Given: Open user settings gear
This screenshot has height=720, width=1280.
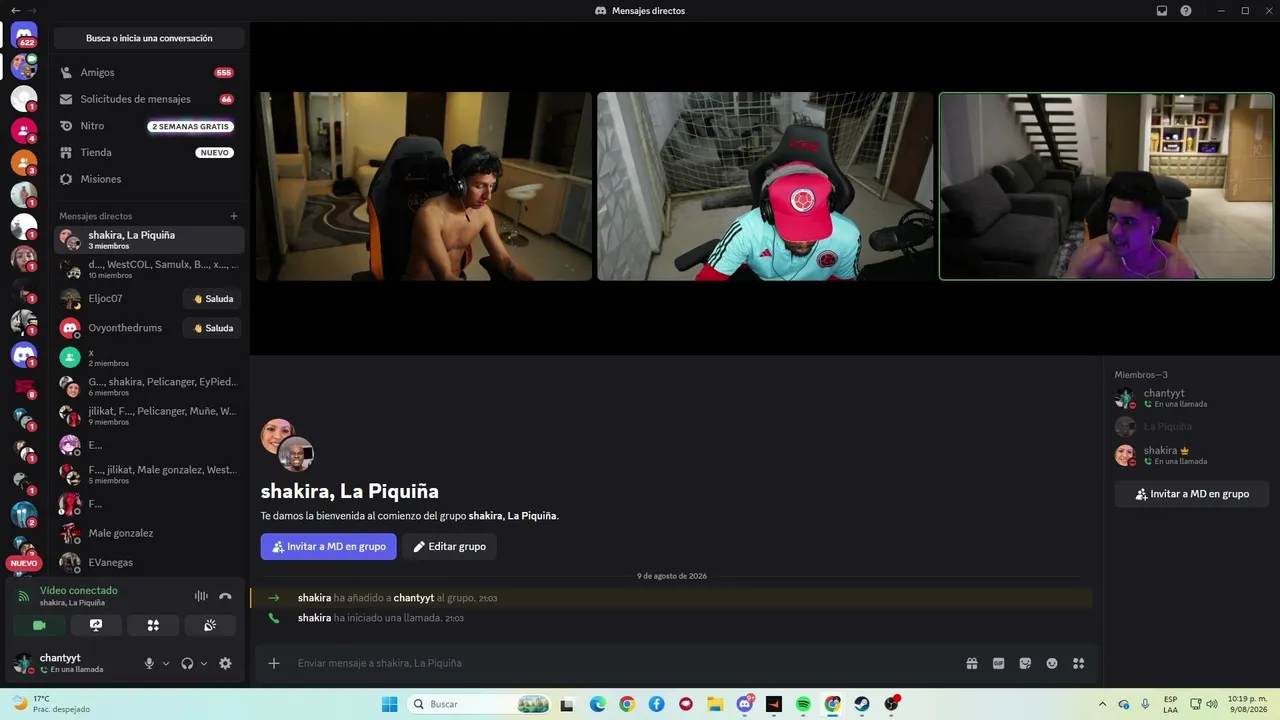Looking at the screenshot, I should pyautogui.click(x=225, y=663).
